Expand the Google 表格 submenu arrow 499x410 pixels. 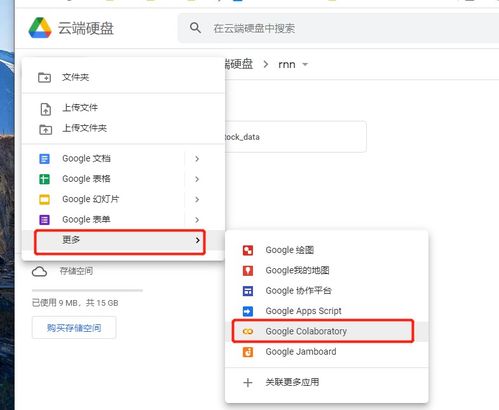click(197, 179)
